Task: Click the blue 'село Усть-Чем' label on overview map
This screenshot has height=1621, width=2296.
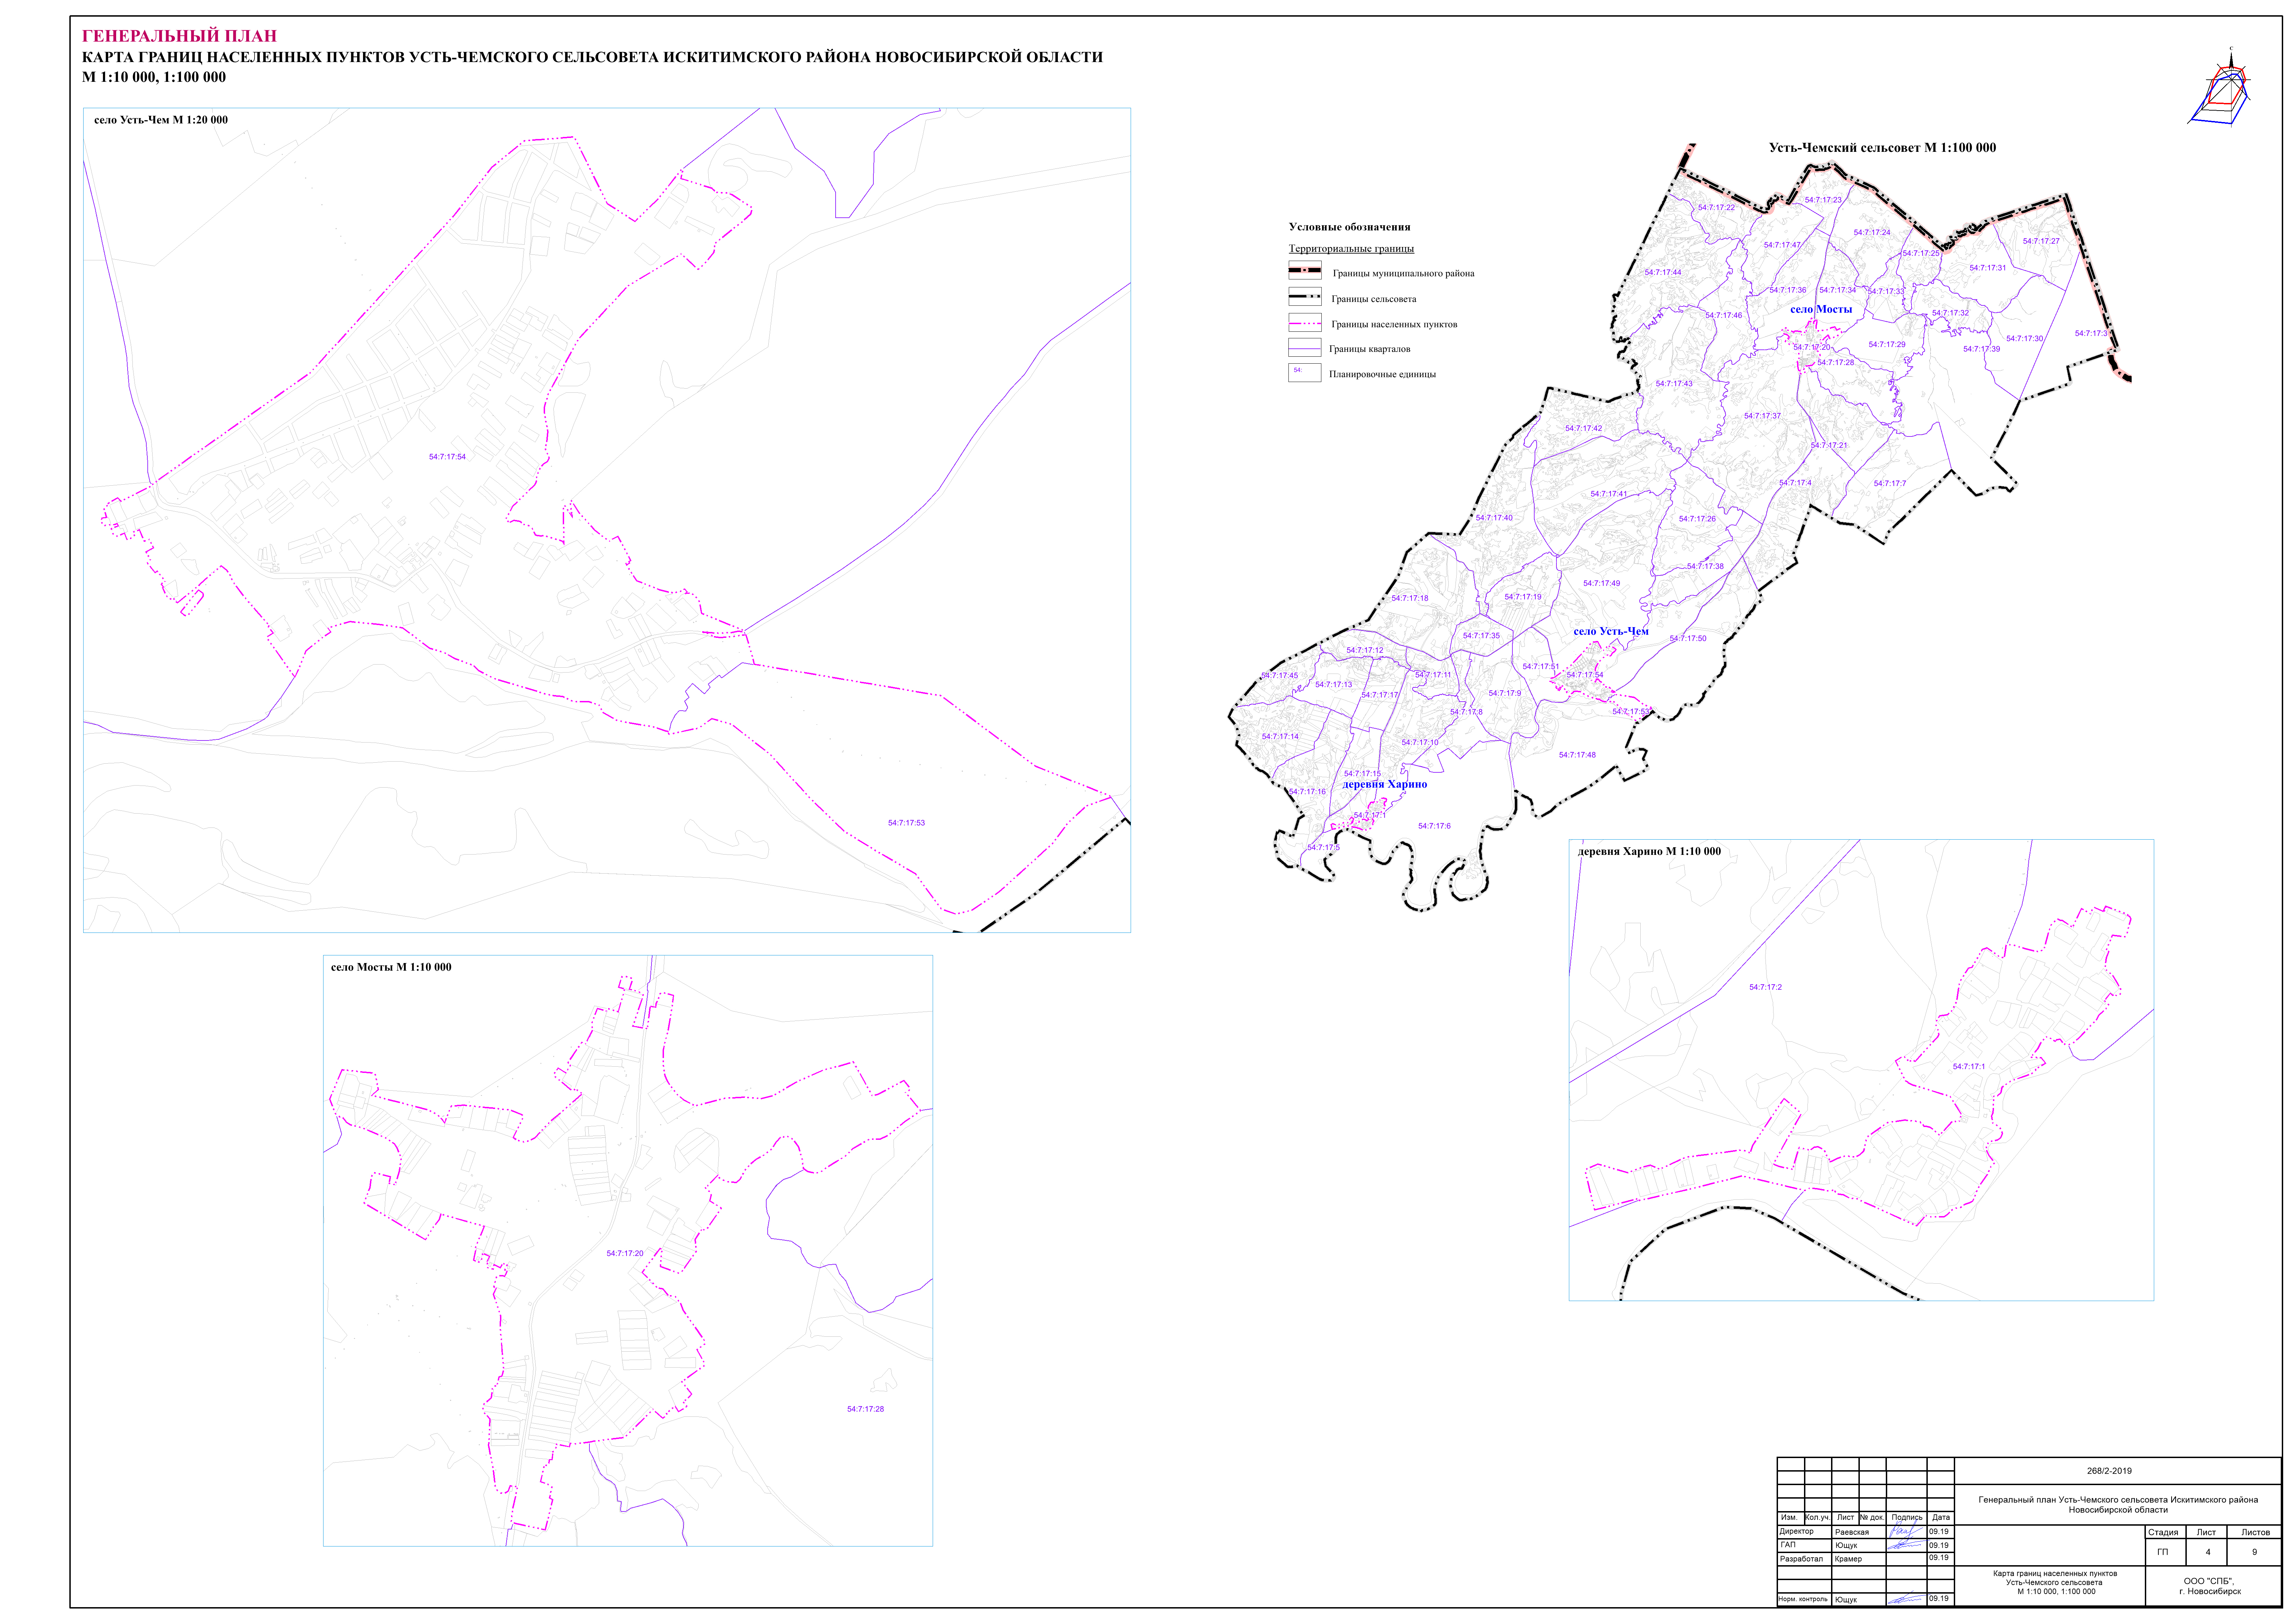Action: click(1611, 631)
